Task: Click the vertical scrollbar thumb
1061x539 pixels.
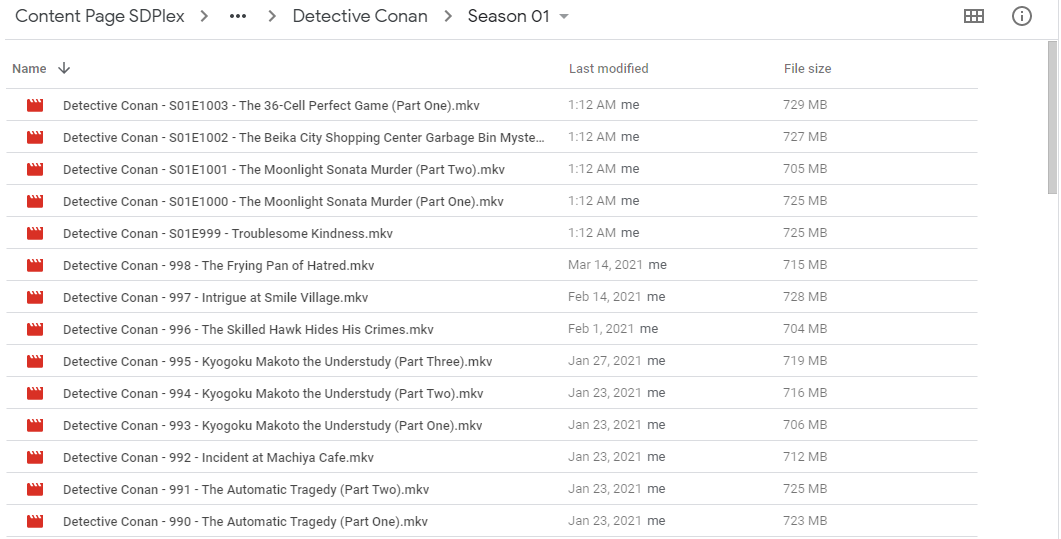Action: (x=1052, y=115)
